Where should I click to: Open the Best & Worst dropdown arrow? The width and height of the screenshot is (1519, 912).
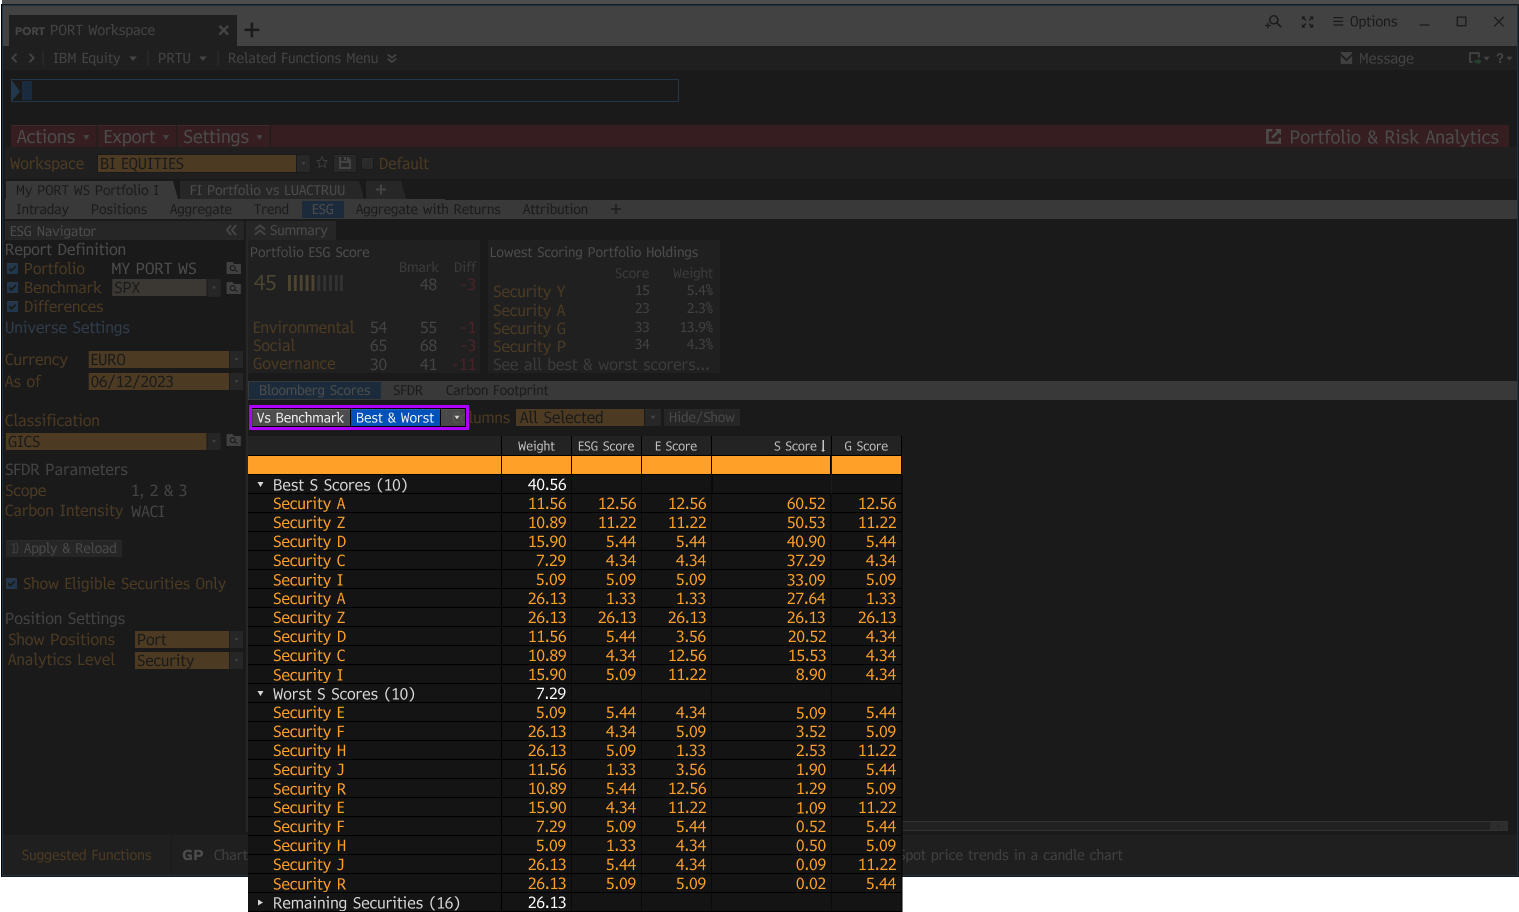(x=456, y=418)
